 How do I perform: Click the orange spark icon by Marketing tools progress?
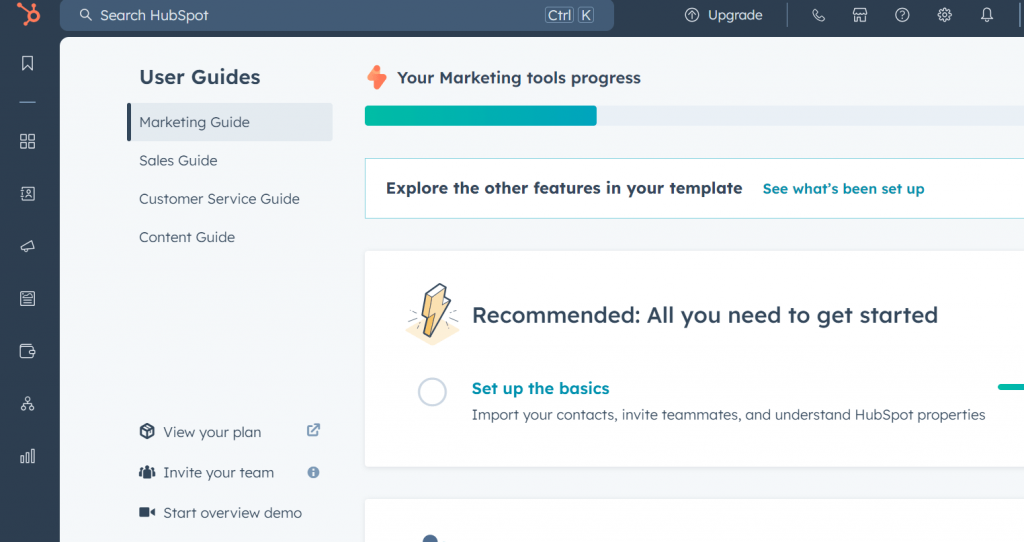coord(377,77)
